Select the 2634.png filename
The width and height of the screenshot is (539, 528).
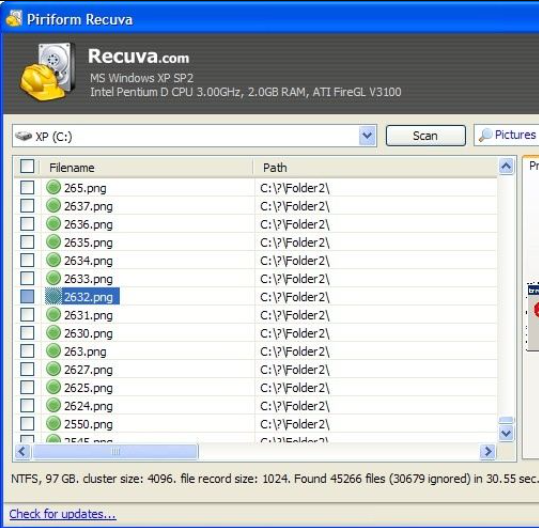click(88, 261)
